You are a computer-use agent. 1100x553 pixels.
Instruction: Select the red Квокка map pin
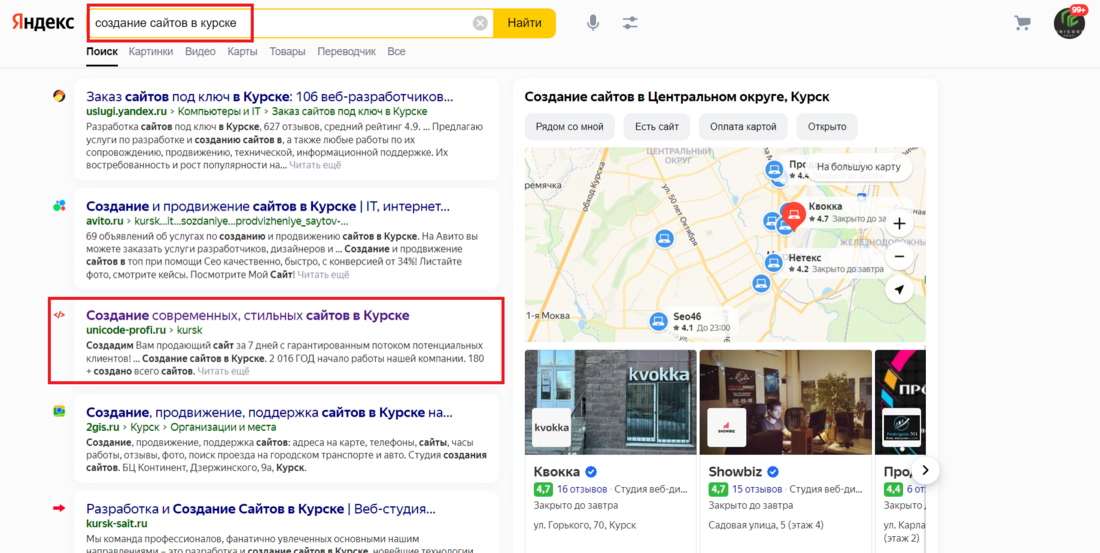tap(793, 215)
